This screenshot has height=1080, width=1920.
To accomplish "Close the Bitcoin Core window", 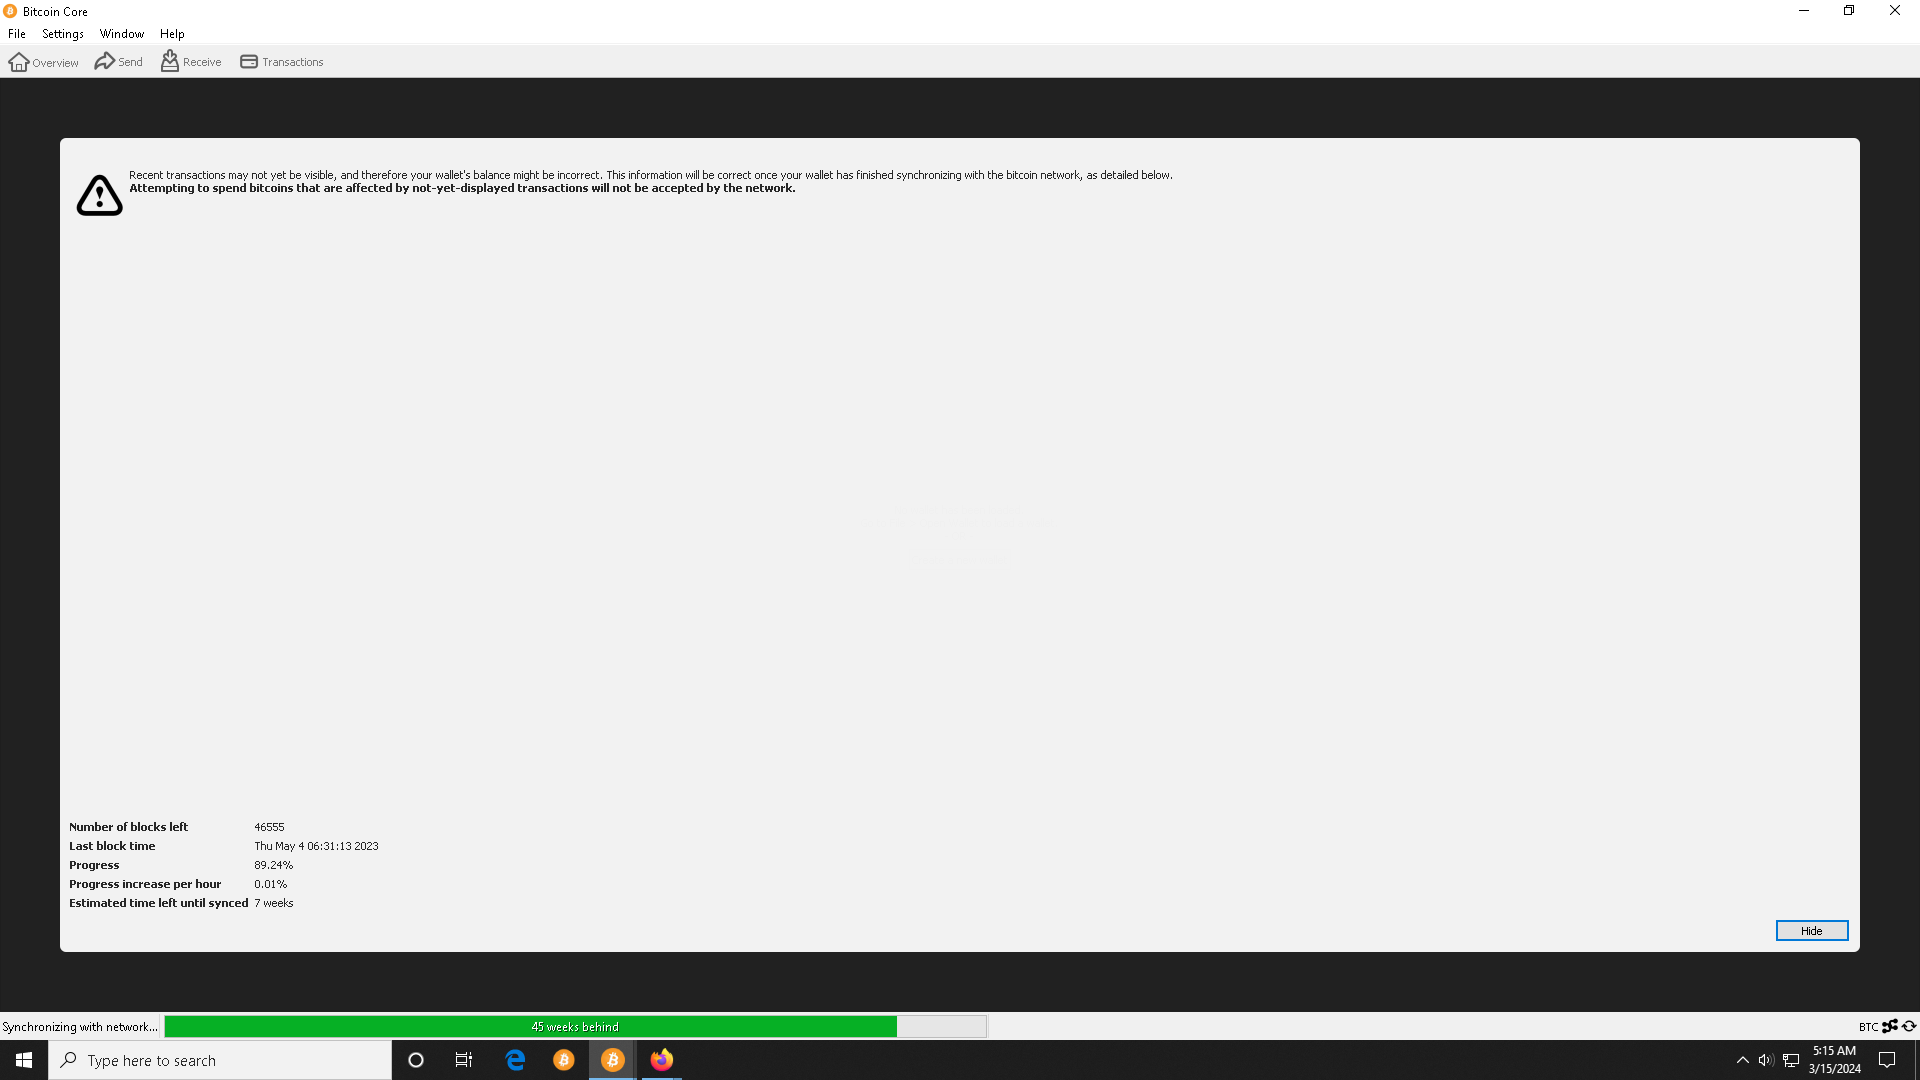I will point(1895,11).
